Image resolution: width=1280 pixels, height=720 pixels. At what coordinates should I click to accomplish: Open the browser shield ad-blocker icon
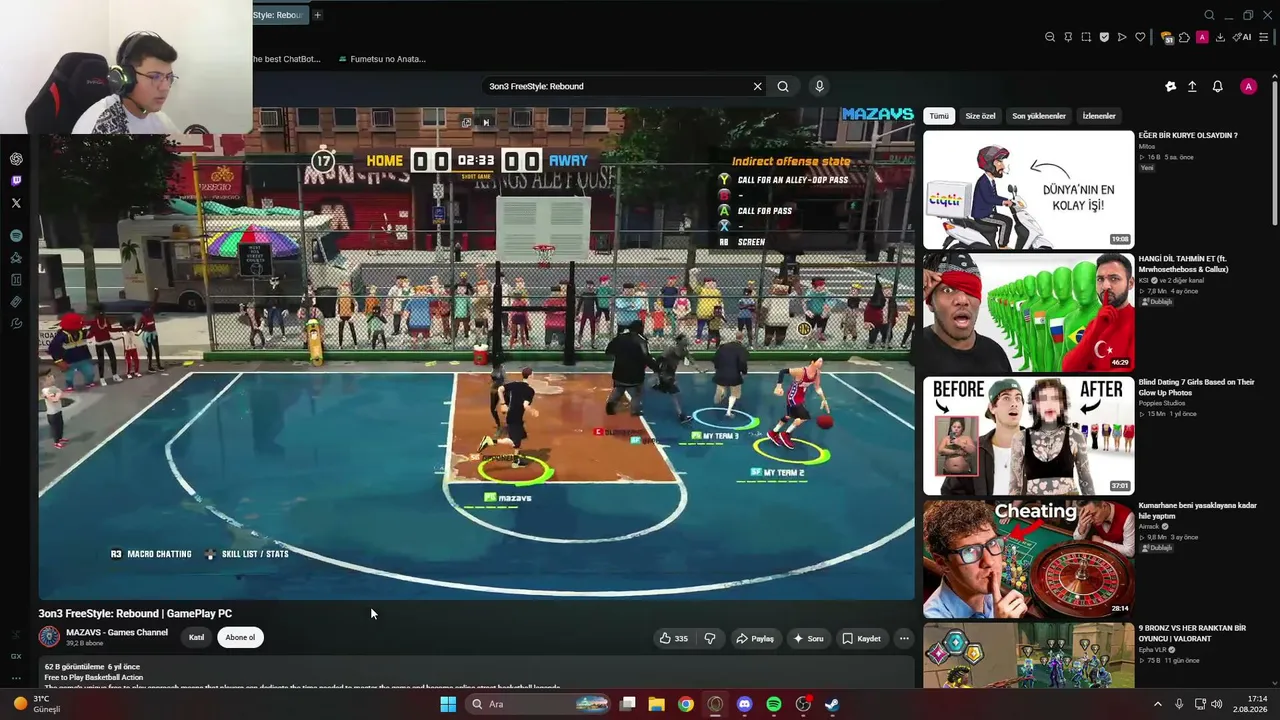pyautogui.click(x=1104, y=37)
